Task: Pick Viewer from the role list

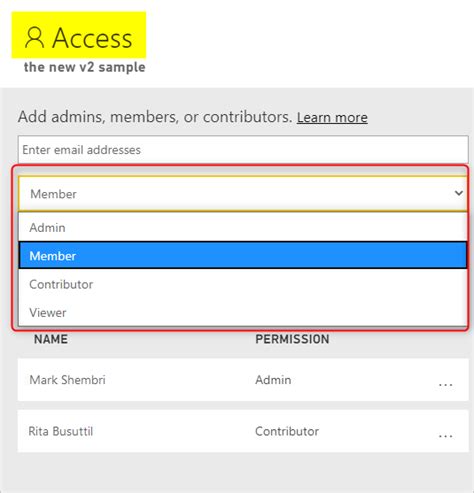Action: pyautogui.click(x=243, y=312)
